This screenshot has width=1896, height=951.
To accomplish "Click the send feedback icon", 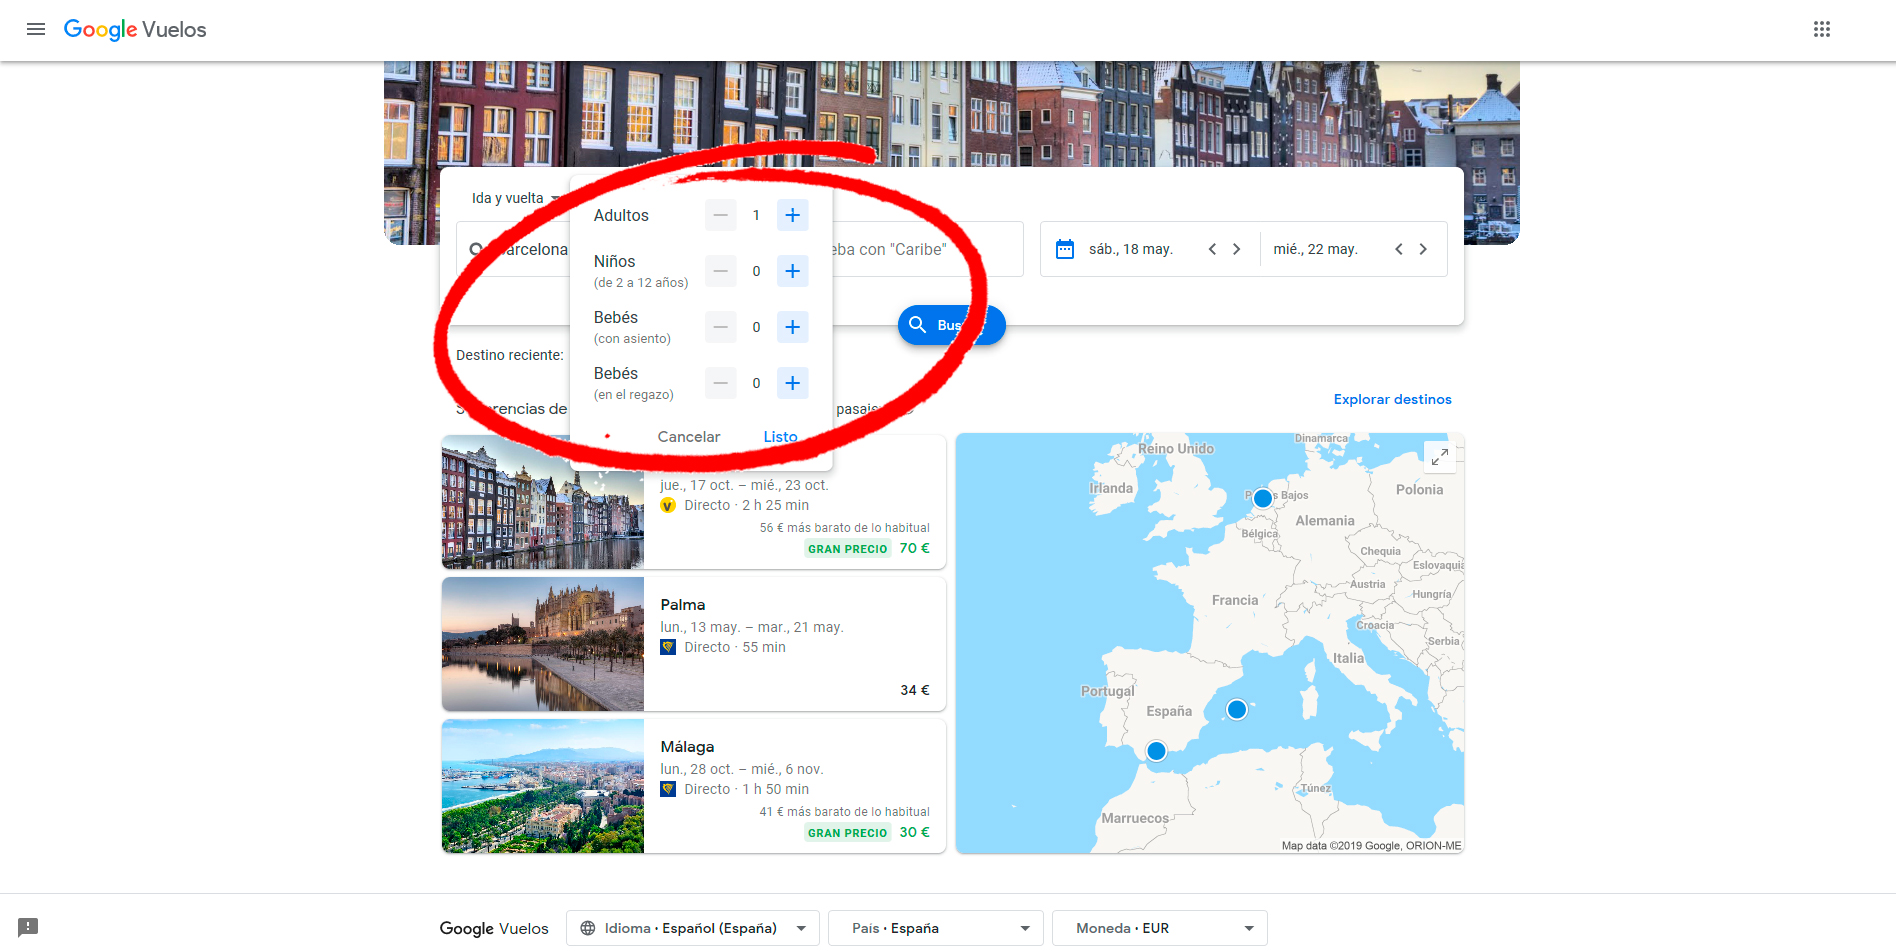I will (x=28, y=927).
